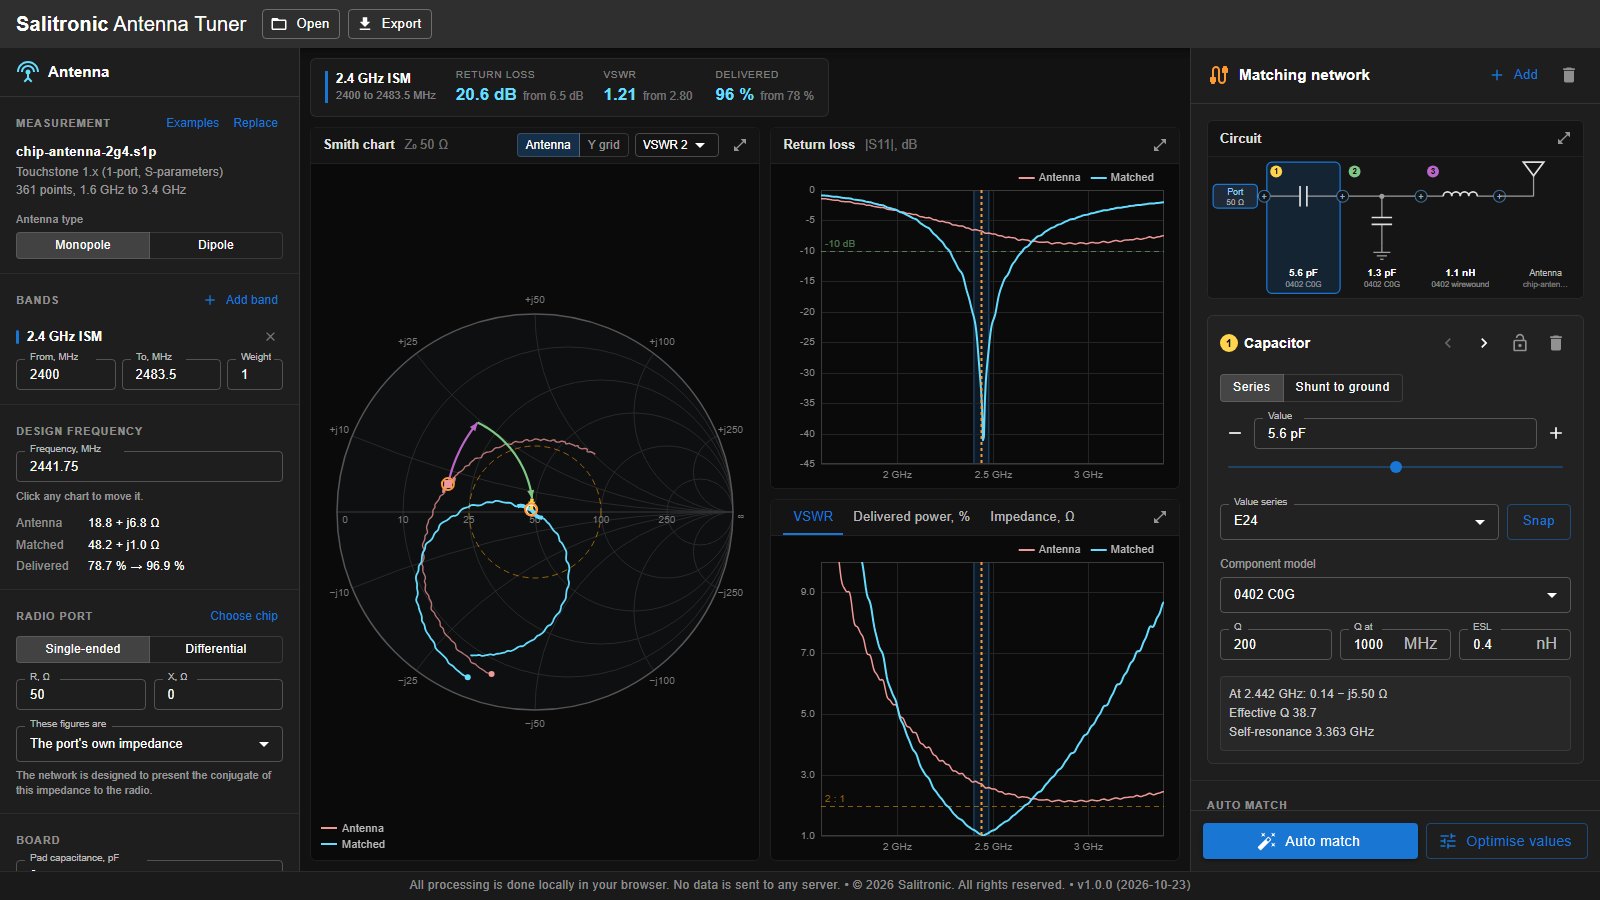Choose Single-ended radio port
The image size is (1600, 900).
[83, 649]
